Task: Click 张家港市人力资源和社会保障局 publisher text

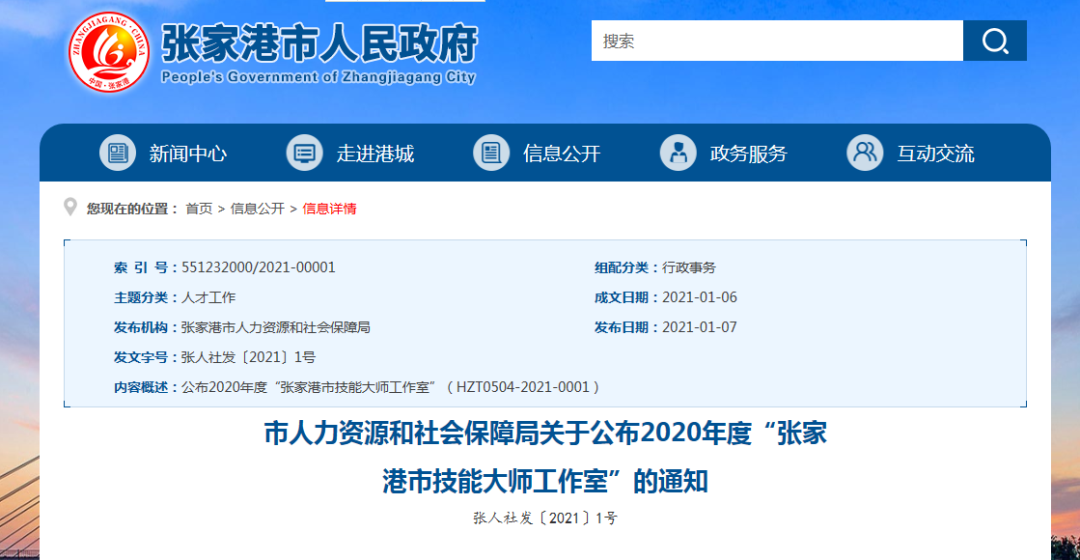Action: pyautogui.click(x=276, y=327)
